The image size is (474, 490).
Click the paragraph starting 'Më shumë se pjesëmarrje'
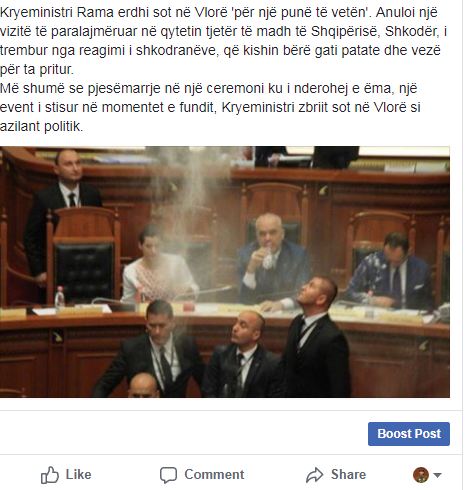pos(210,107)
